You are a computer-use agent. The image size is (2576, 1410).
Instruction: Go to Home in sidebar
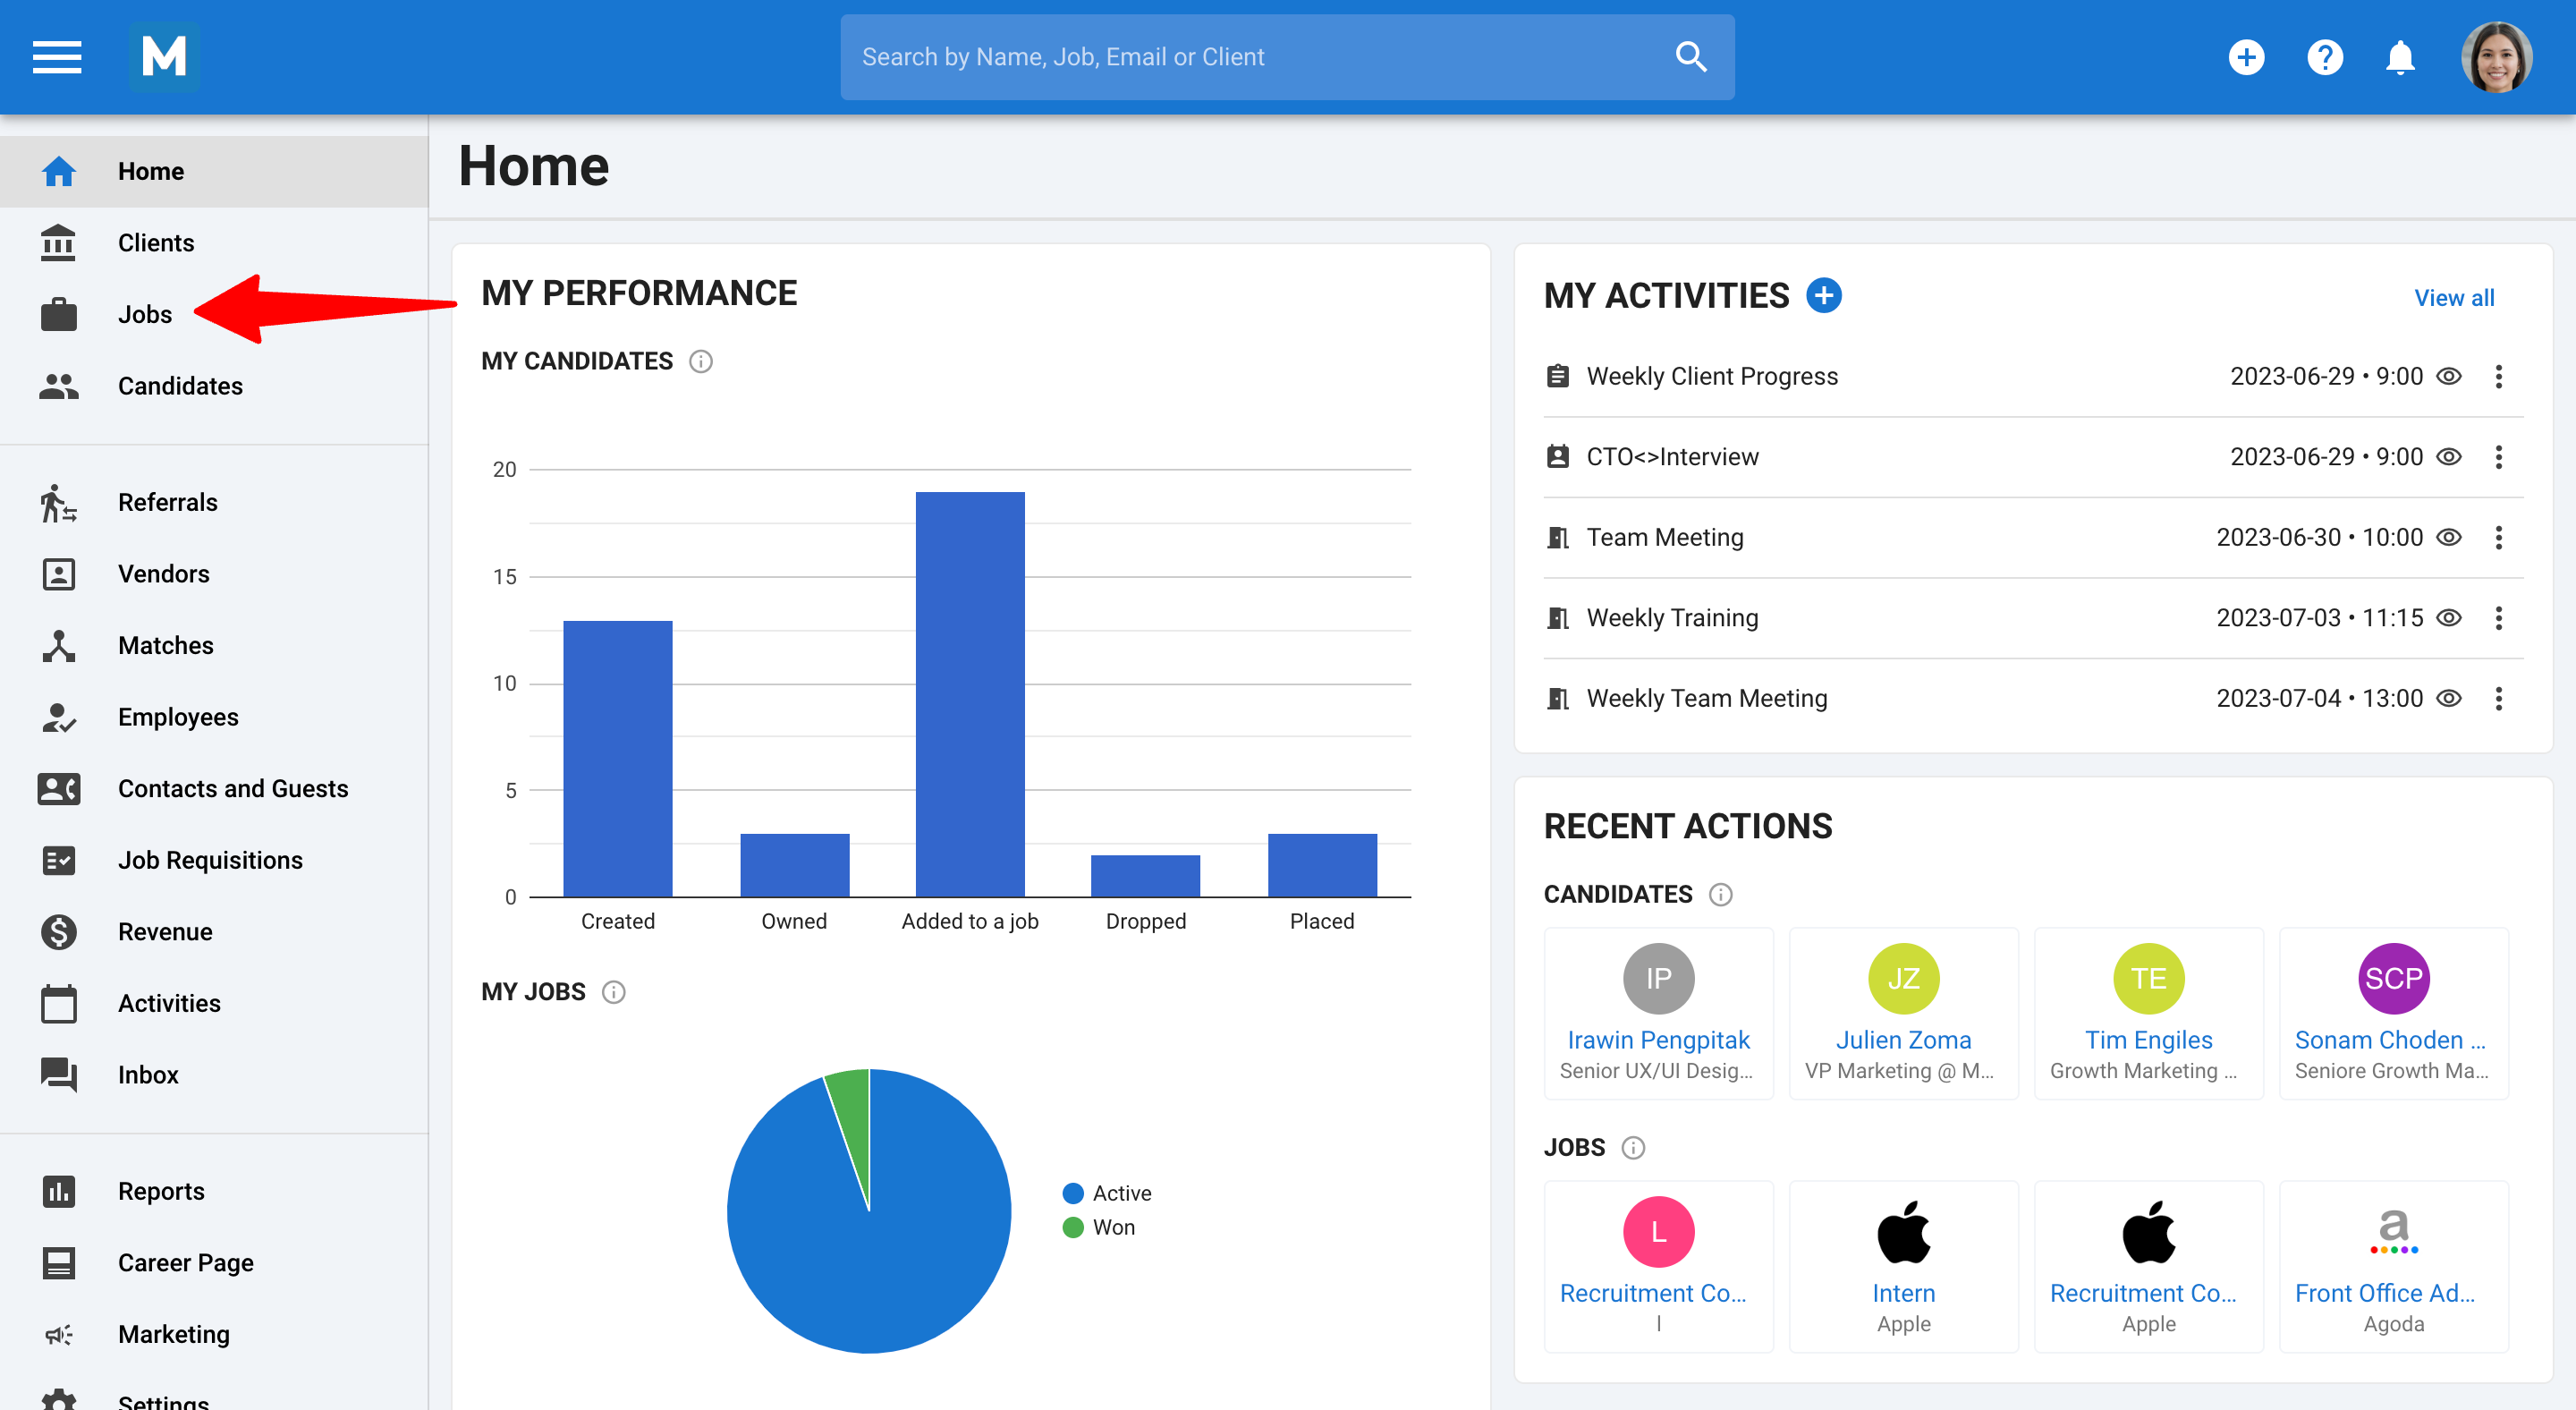214,171
